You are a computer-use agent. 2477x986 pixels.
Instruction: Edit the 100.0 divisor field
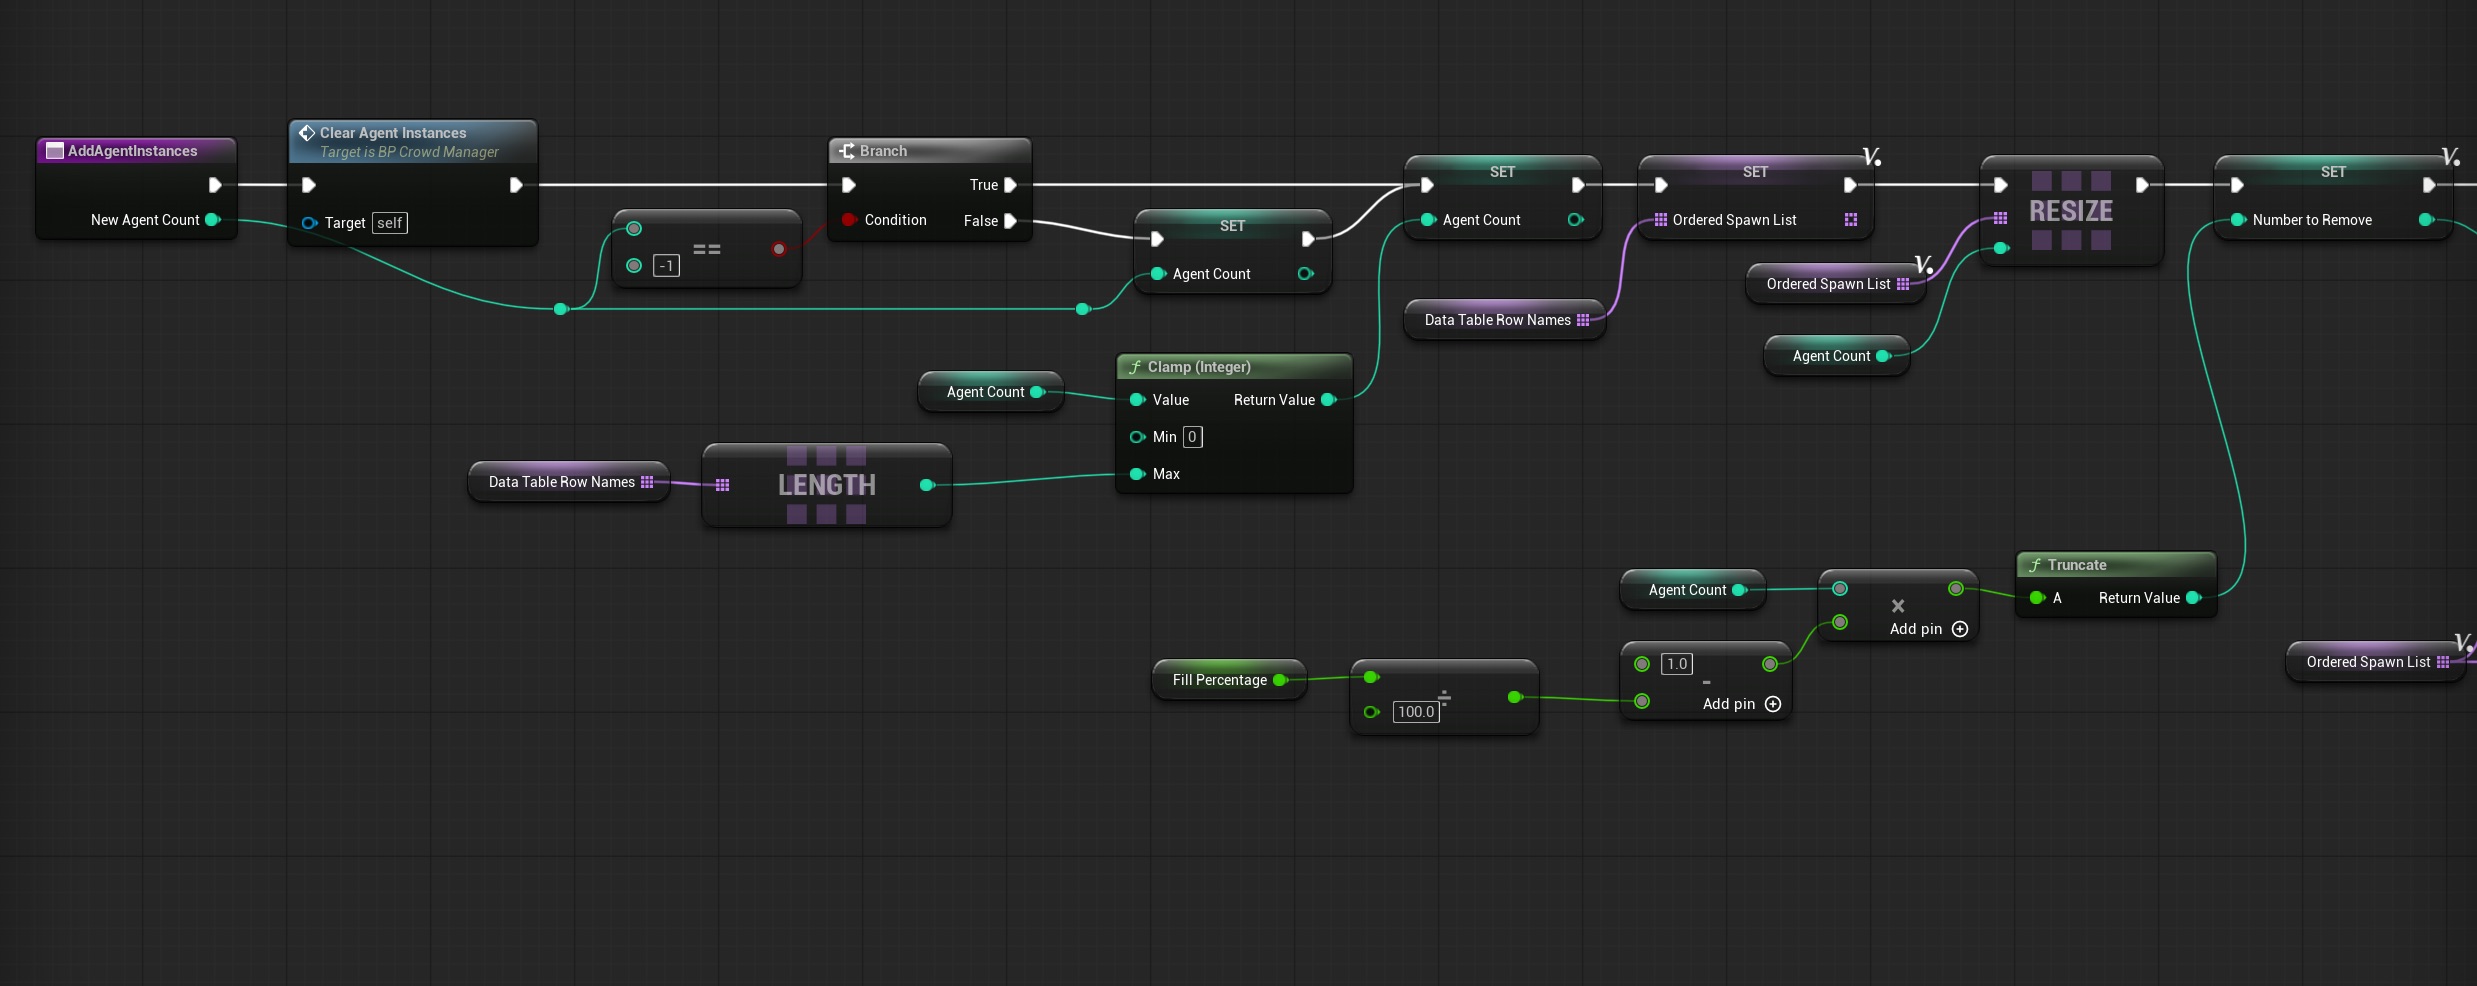point(1416,712)
